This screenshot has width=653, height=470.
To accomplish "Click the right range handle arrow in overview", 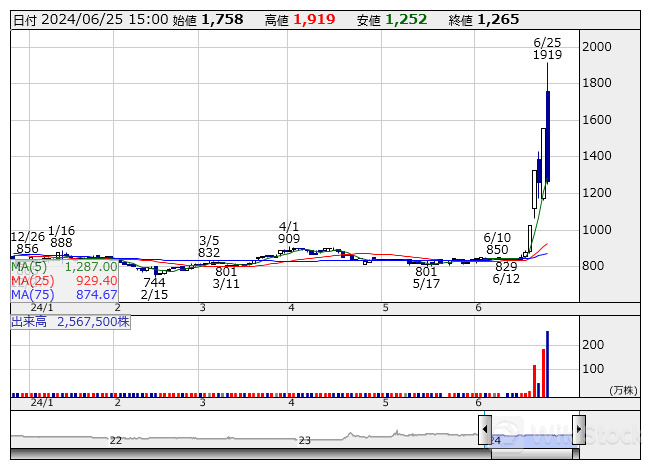I will 578,431.
